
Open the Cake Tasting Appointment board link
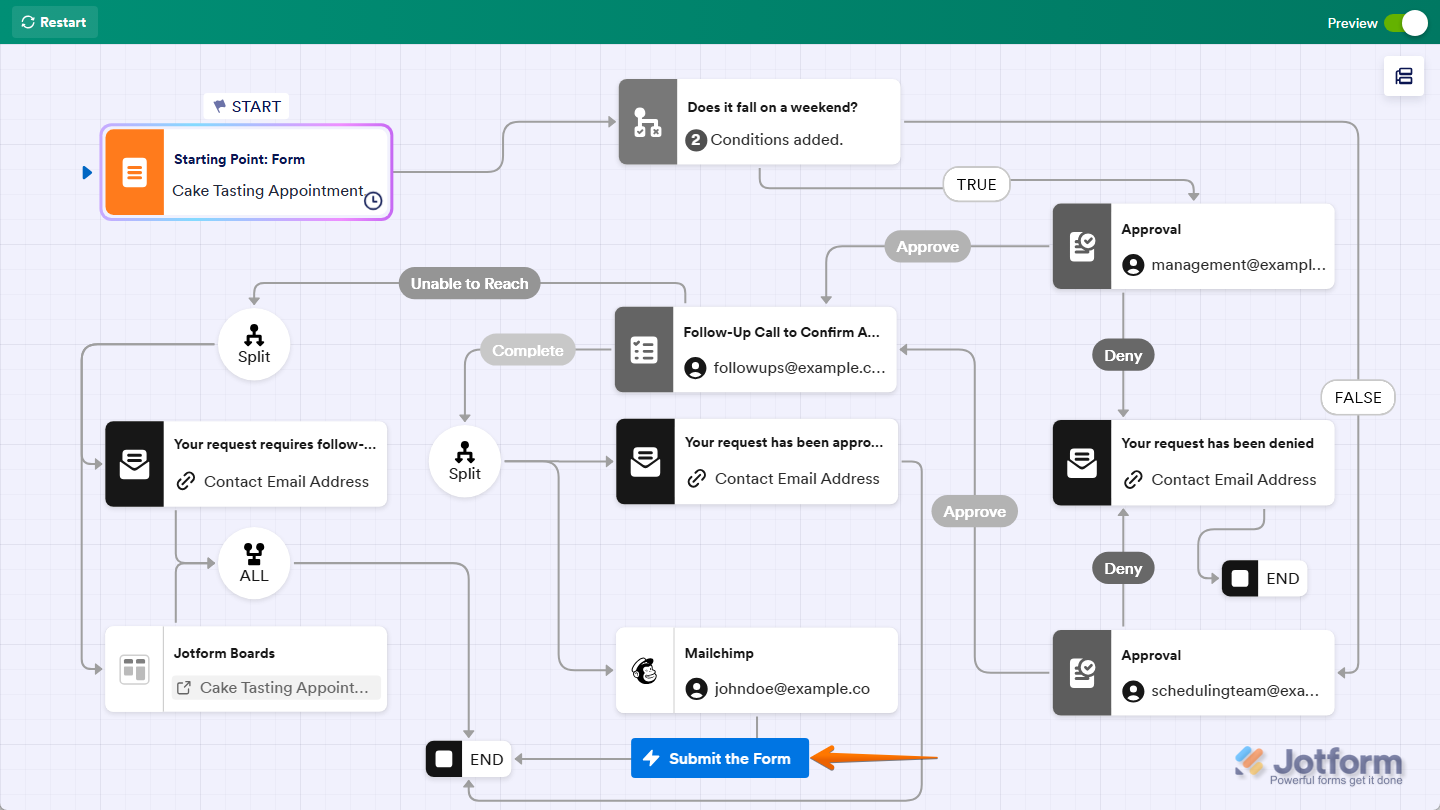point(275,688)
